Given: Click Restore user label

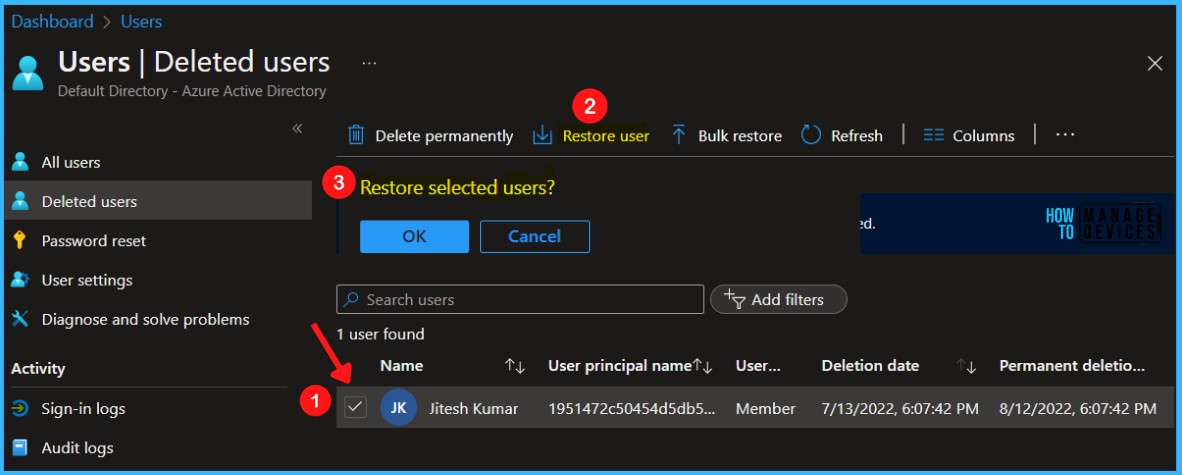Looking at the screenshot, I should (606, 136).
